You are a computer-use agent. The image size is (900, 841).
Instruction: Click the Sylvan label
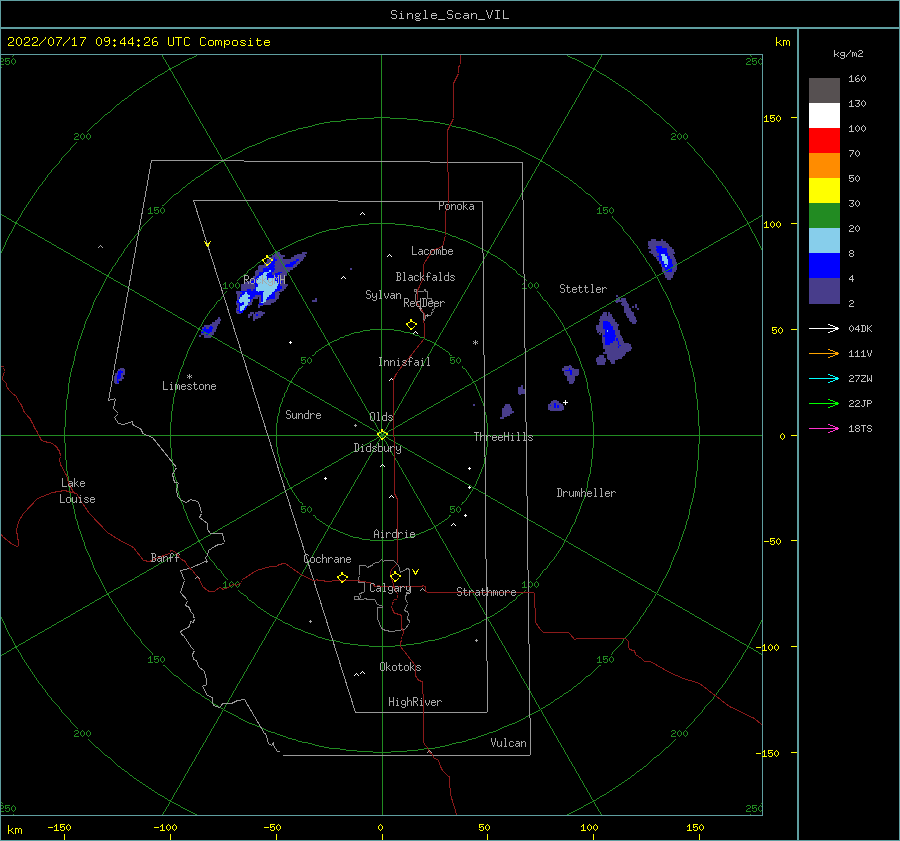[x=383, y=295]
